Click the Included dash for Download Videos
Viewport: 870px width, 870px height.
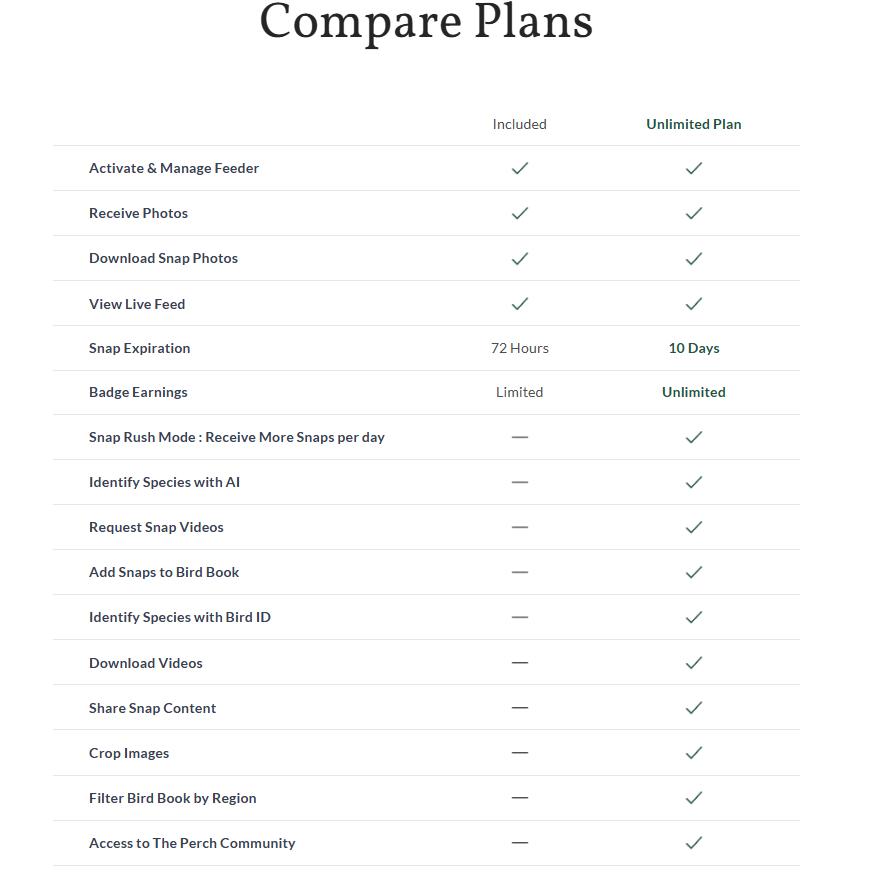(x=519, y=662)
